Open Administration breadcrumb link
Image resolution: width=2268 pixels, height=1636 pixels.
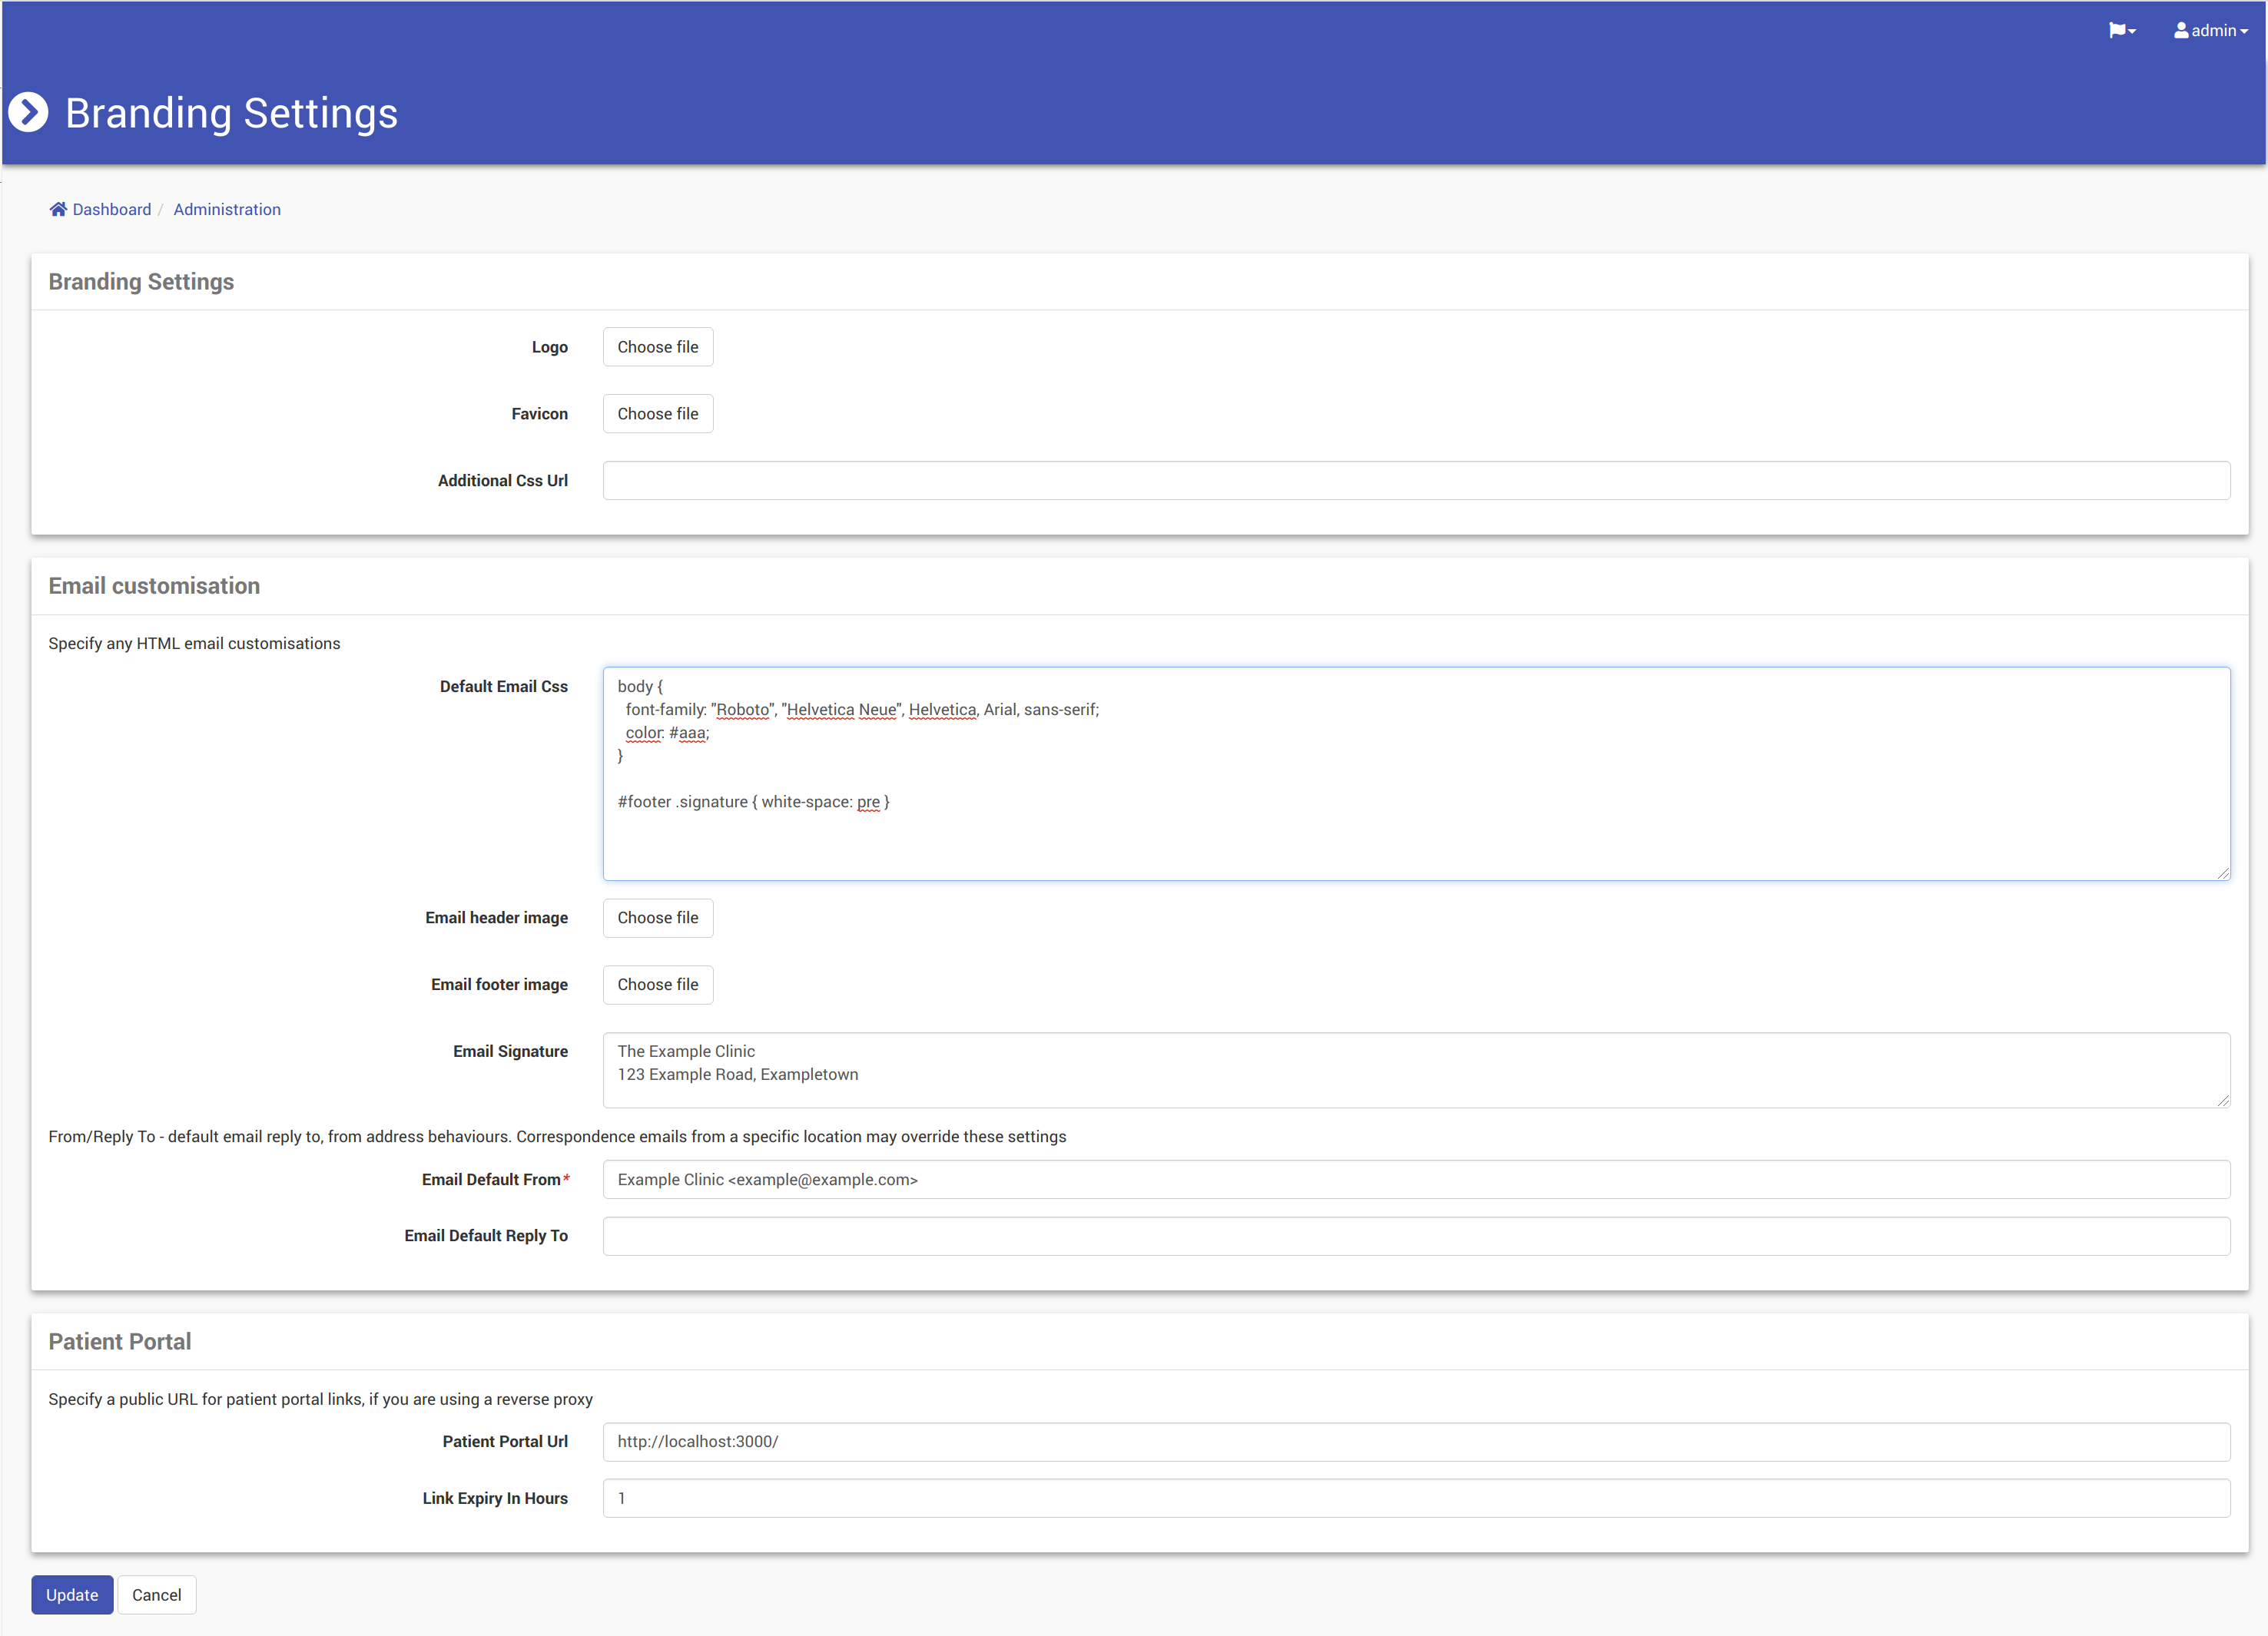tap(227, 209)
